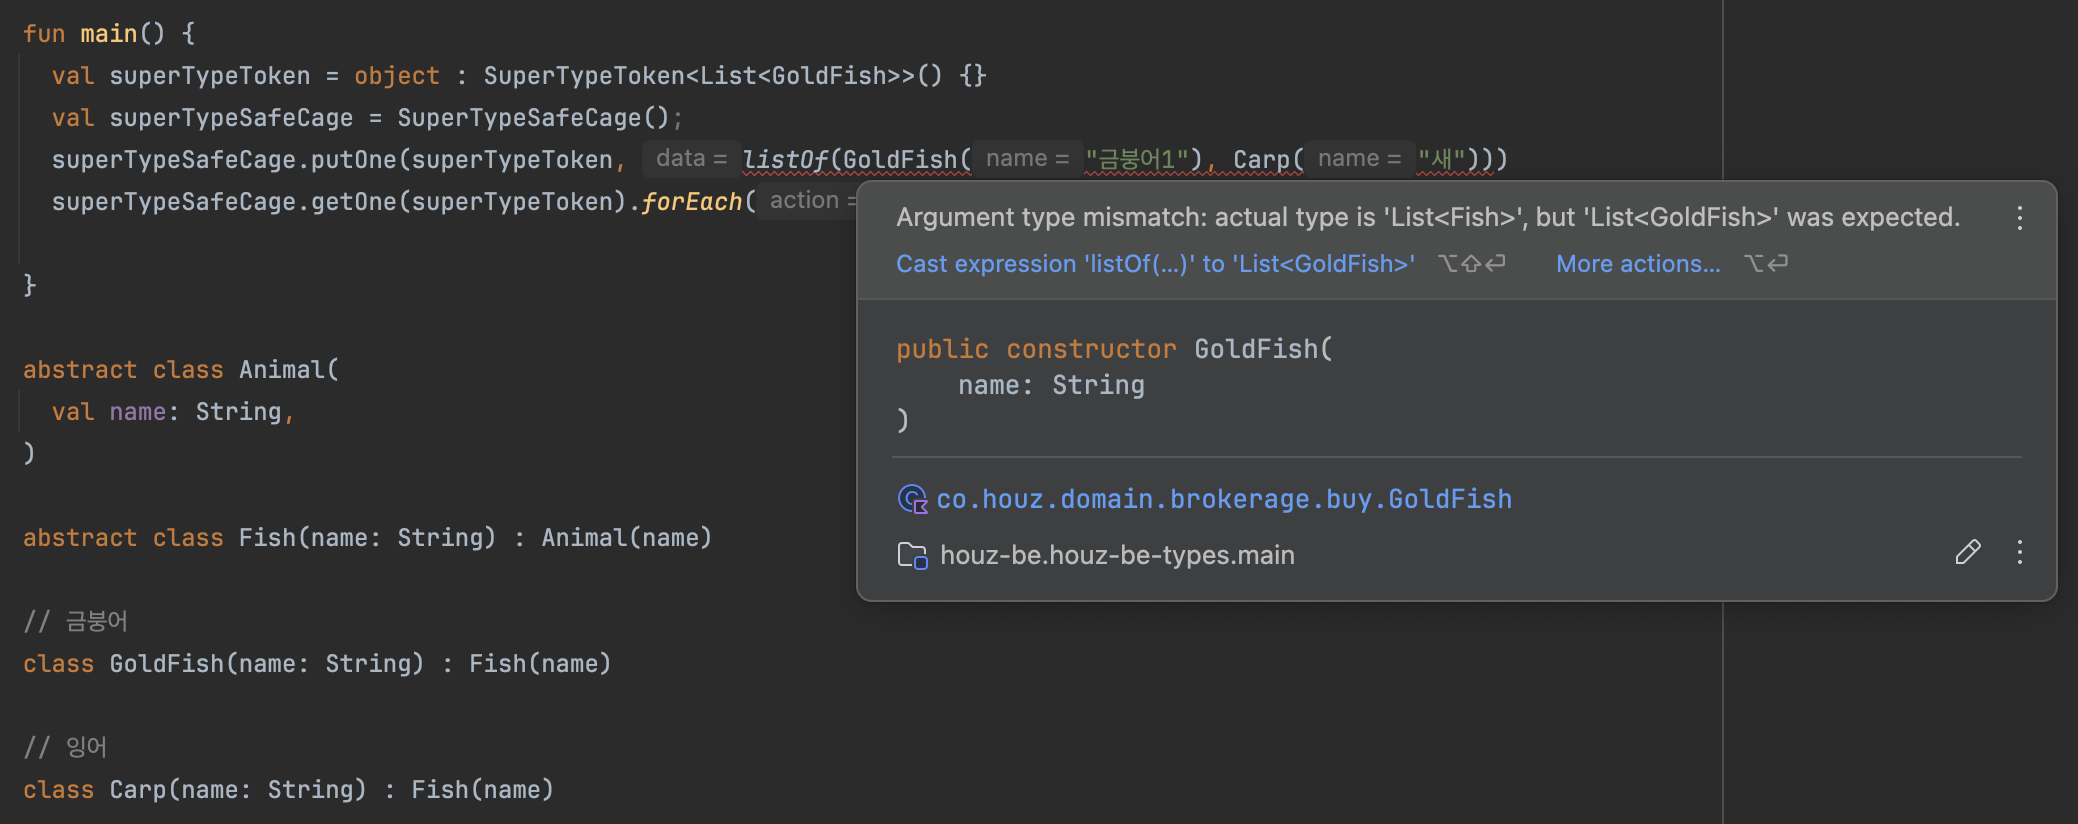Click the houz-be.houz-be-types.main module label

coord(1117,555)
